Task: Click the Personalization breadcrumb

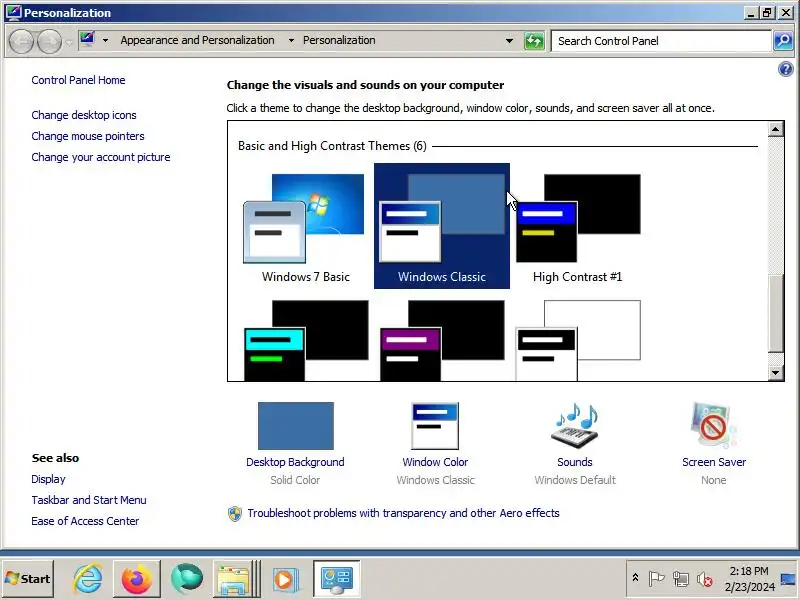Action: coord(339,40)
